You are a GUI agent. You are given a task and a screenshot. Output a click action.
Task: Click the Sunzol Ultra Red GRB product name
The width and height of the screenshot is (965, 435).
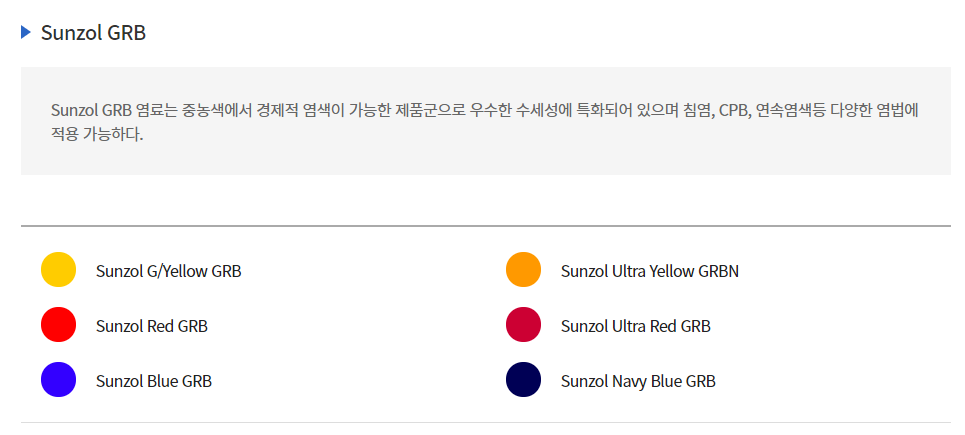tap(636, 326)
